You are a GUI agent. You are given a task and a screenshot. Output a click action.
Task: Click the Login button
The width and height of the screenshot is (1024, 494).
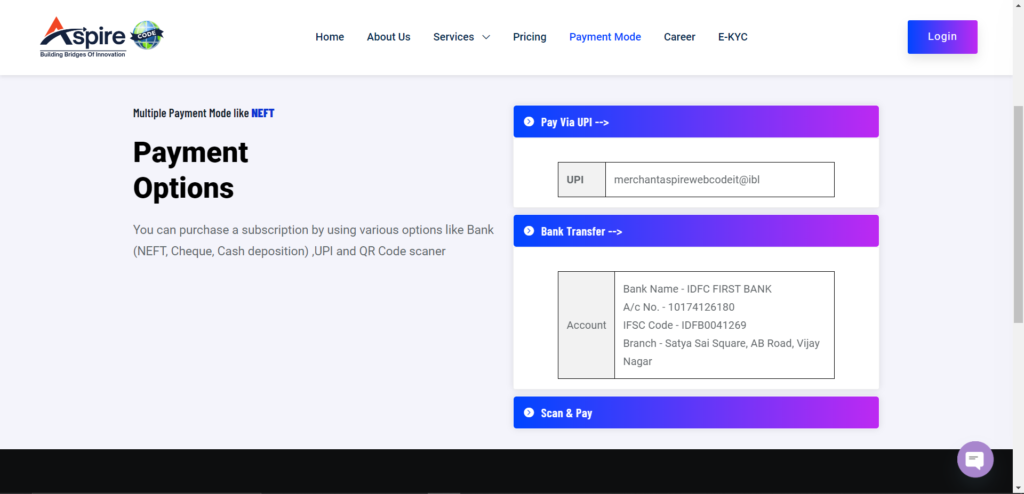[942, 37]
